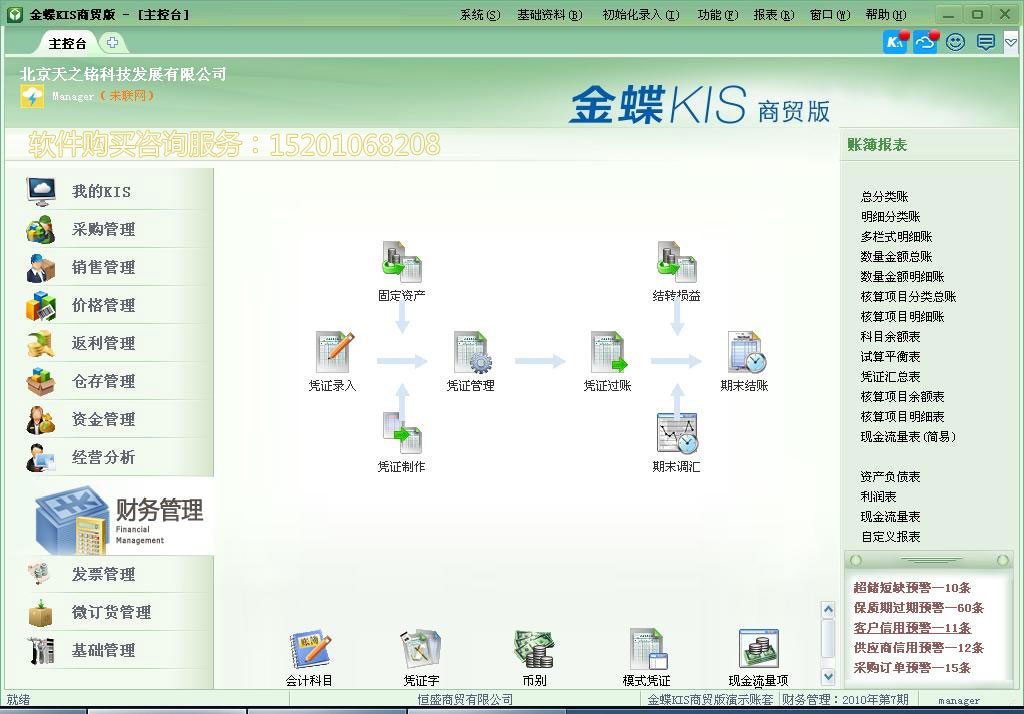The height and width of the screenshot is (714, 1024).
Task: Click the new tab plus button
Action: point(113,43)
